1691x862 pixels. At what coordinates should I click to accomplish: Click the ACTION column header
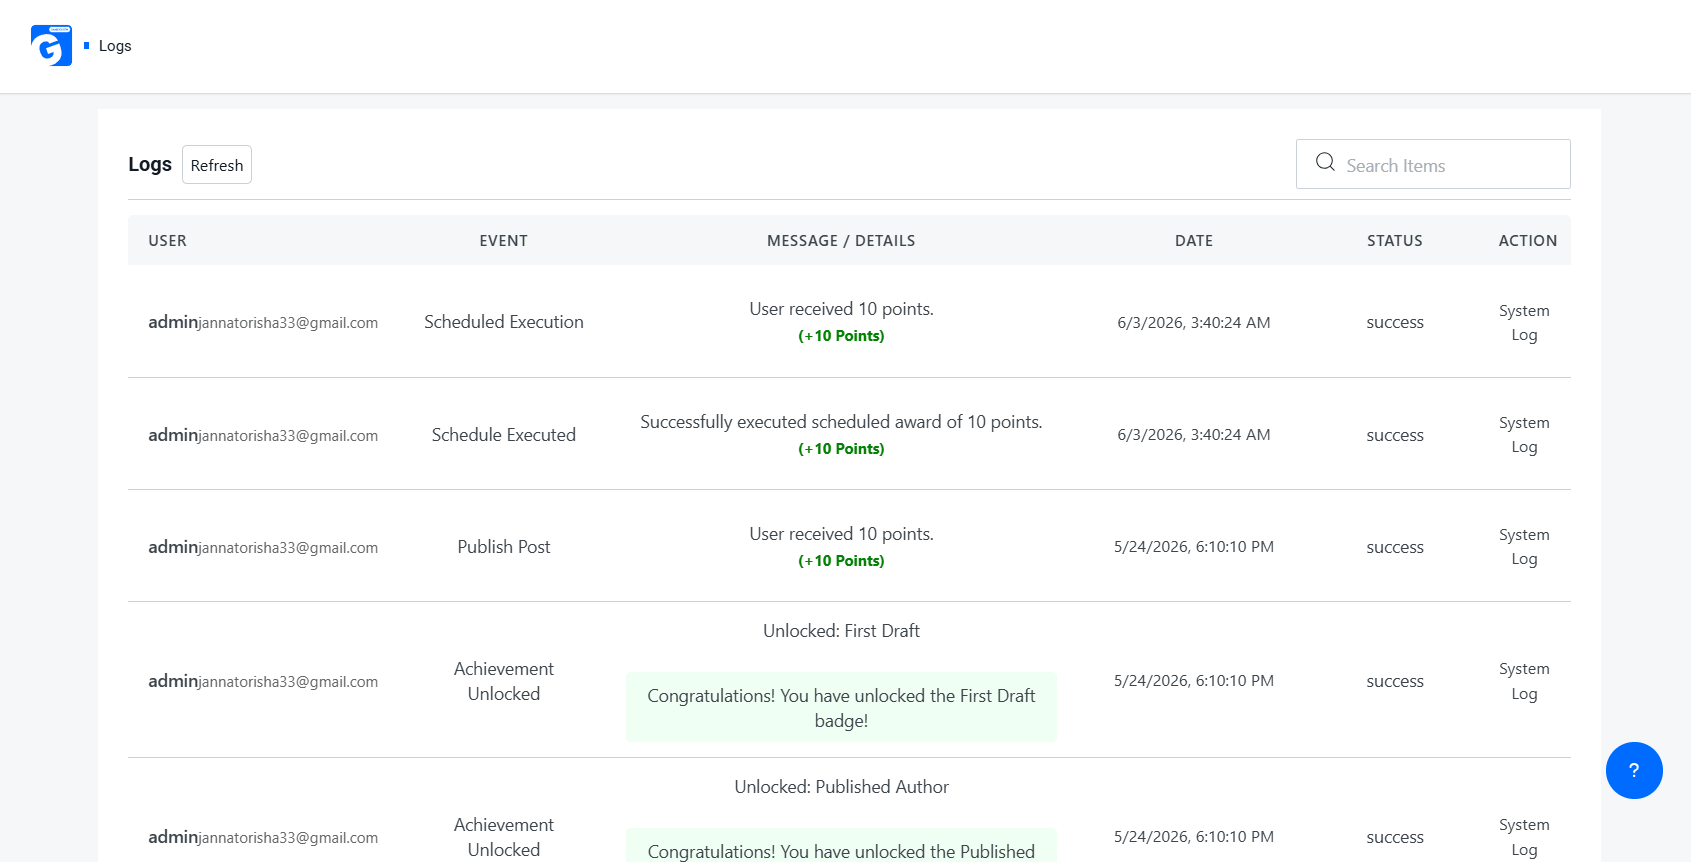click(1528, 241)
